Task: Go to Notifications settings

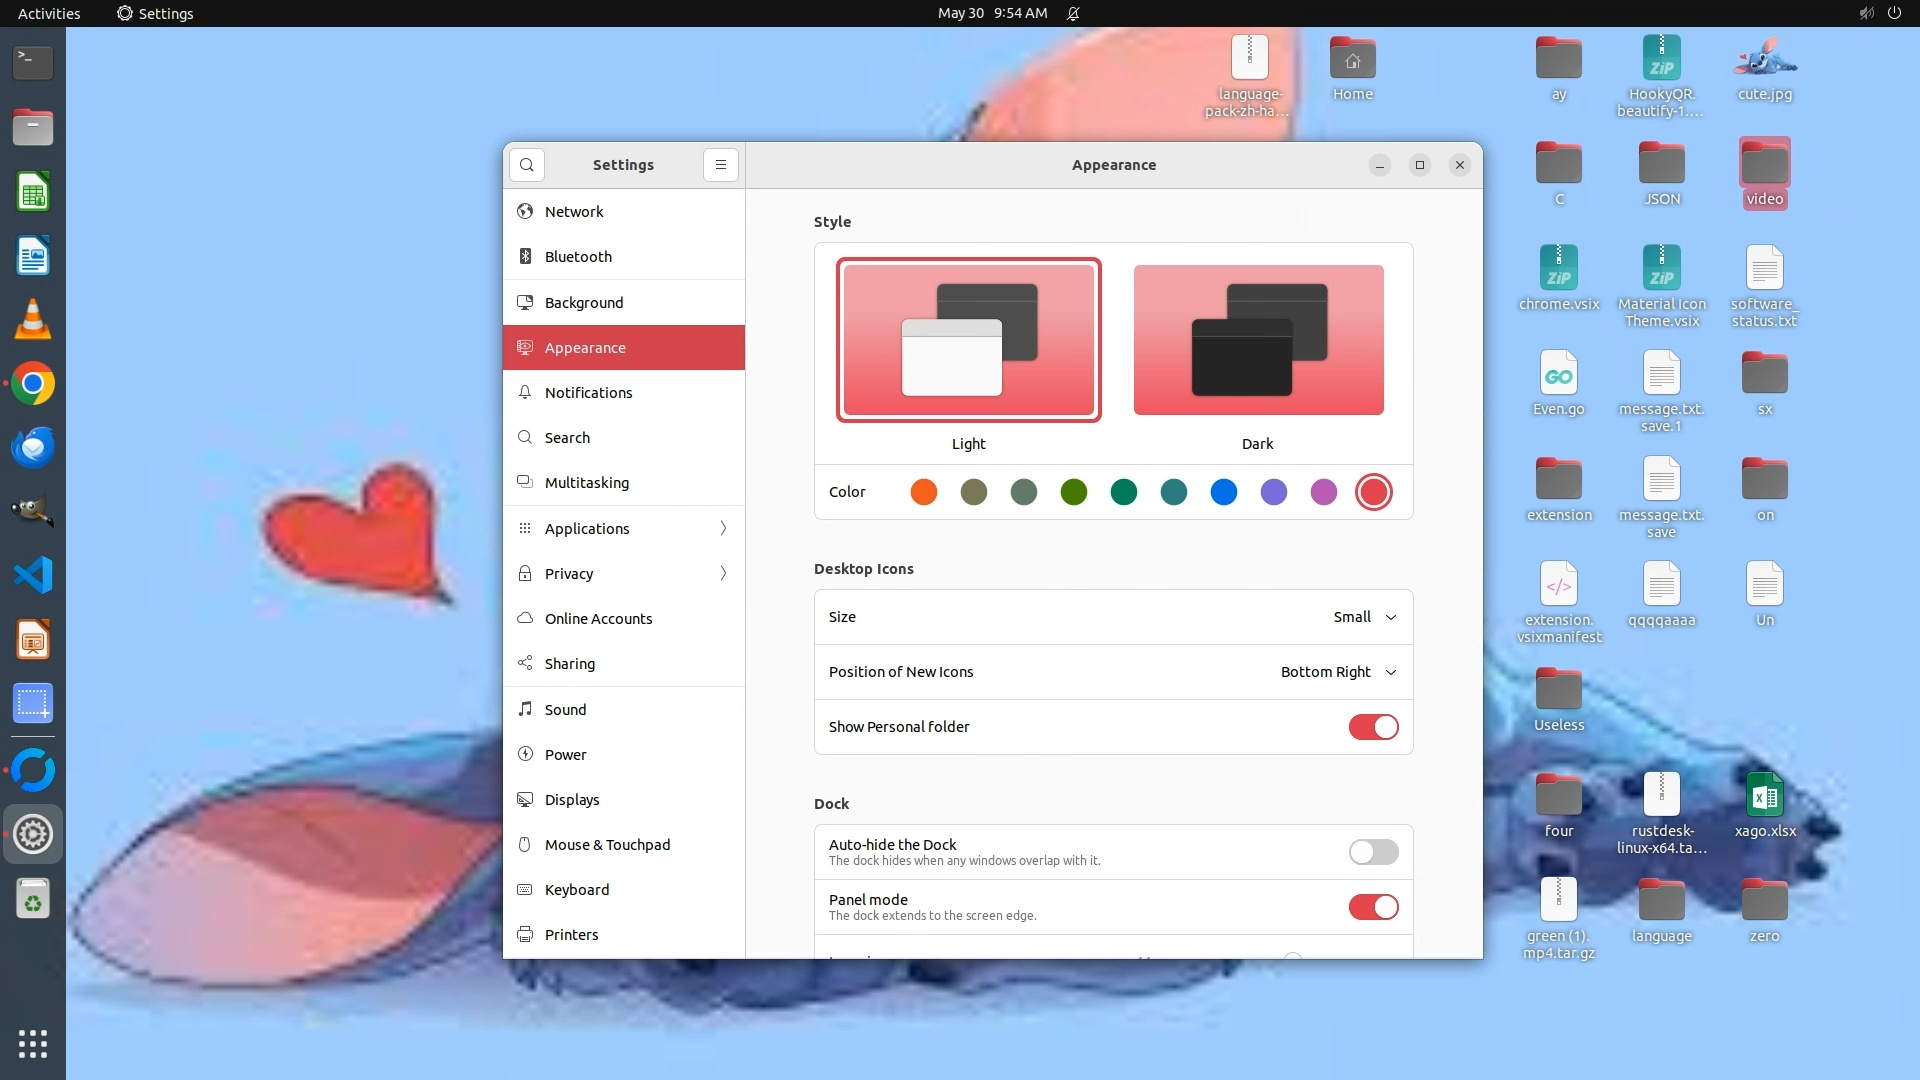Action: click(x=588, y=393)
